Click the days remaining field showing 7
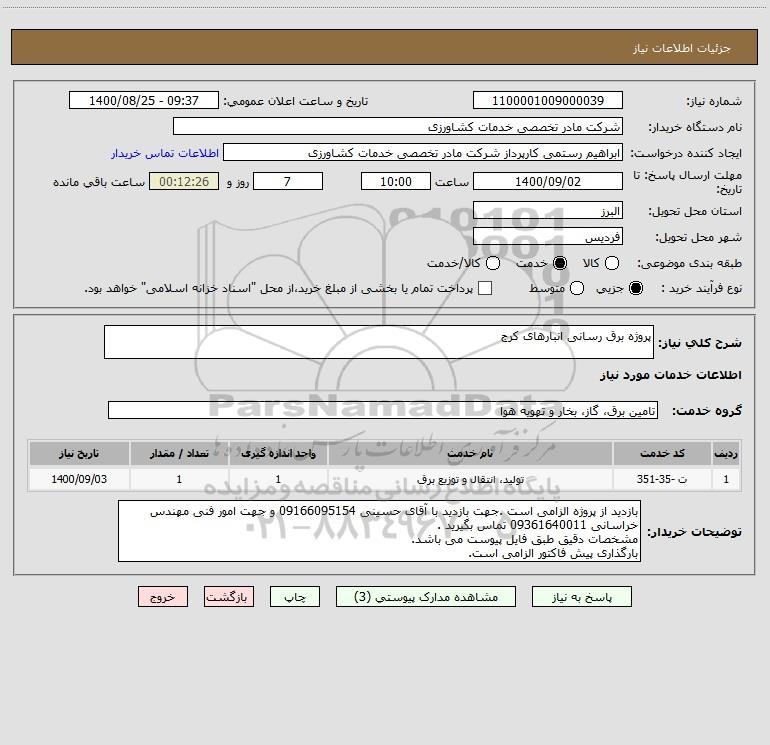 (288, 181)
